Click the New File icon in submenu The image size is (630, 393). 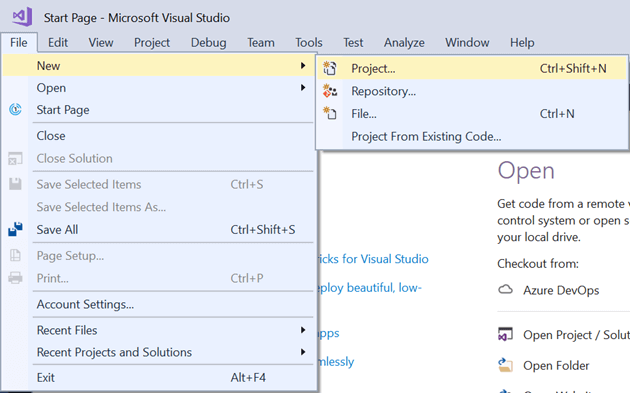pos(330,114)
